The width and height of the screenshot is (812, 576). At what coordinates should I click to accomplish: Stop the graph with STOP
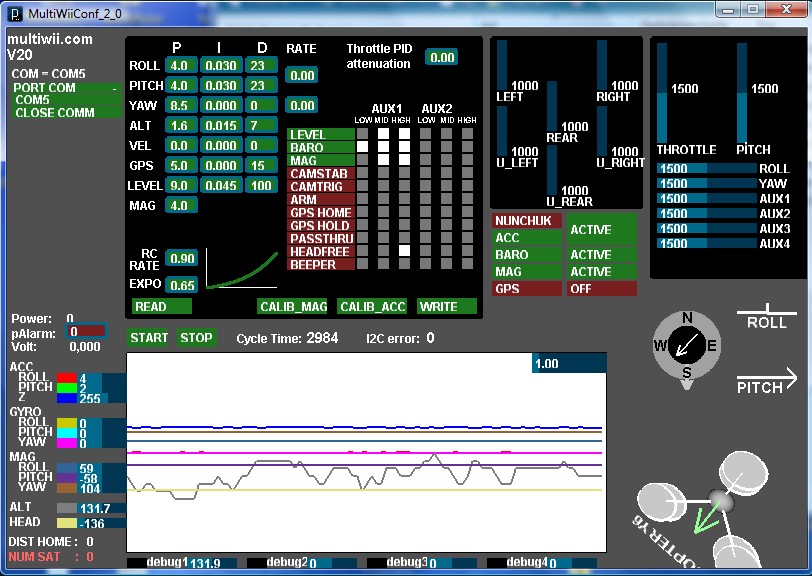click(196, 338)
